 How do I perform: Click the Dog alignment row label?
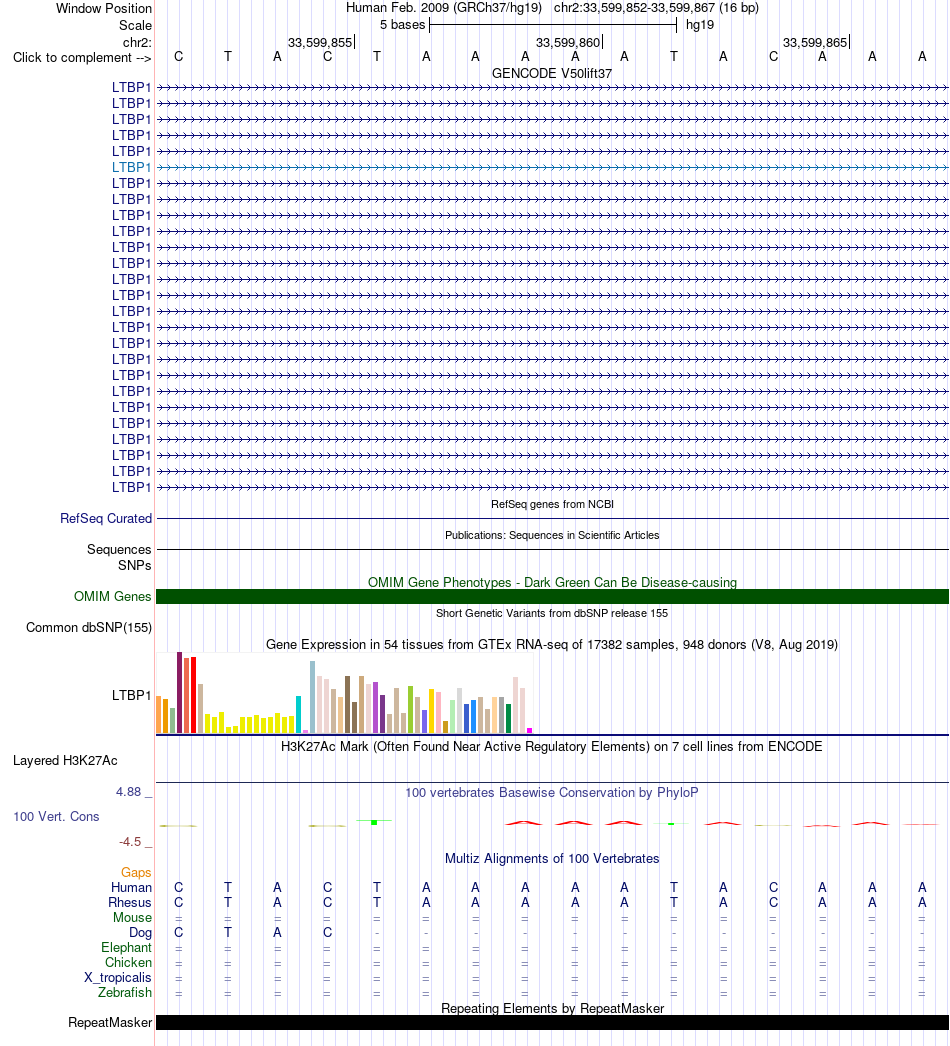click(140, 933)
